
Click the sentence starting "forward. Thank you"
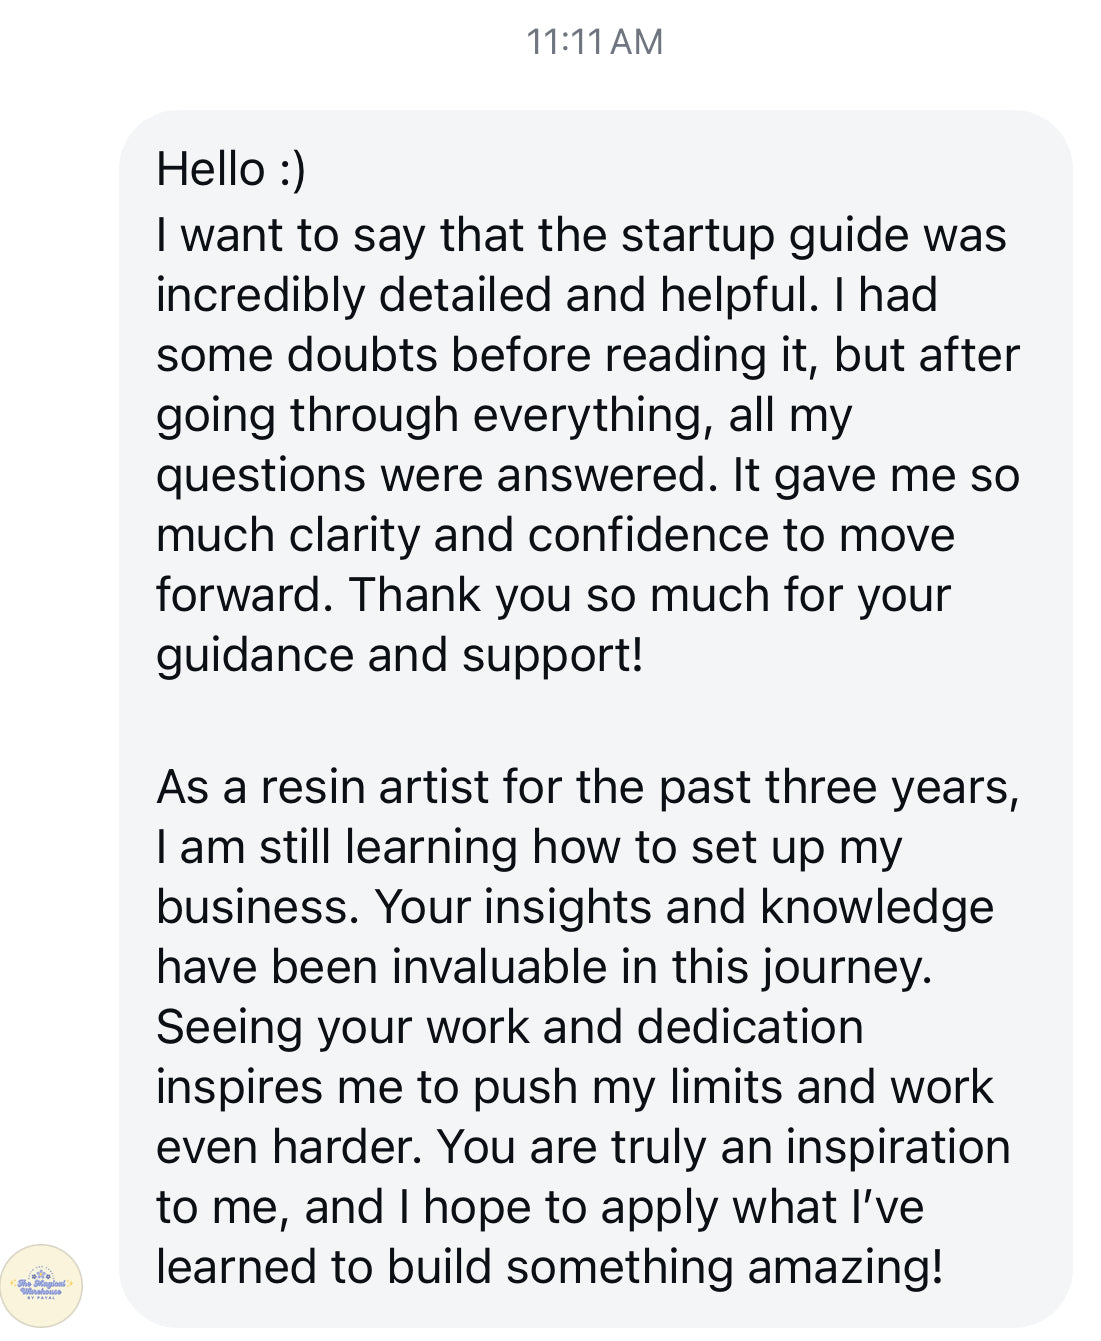(x=552, y=595)
